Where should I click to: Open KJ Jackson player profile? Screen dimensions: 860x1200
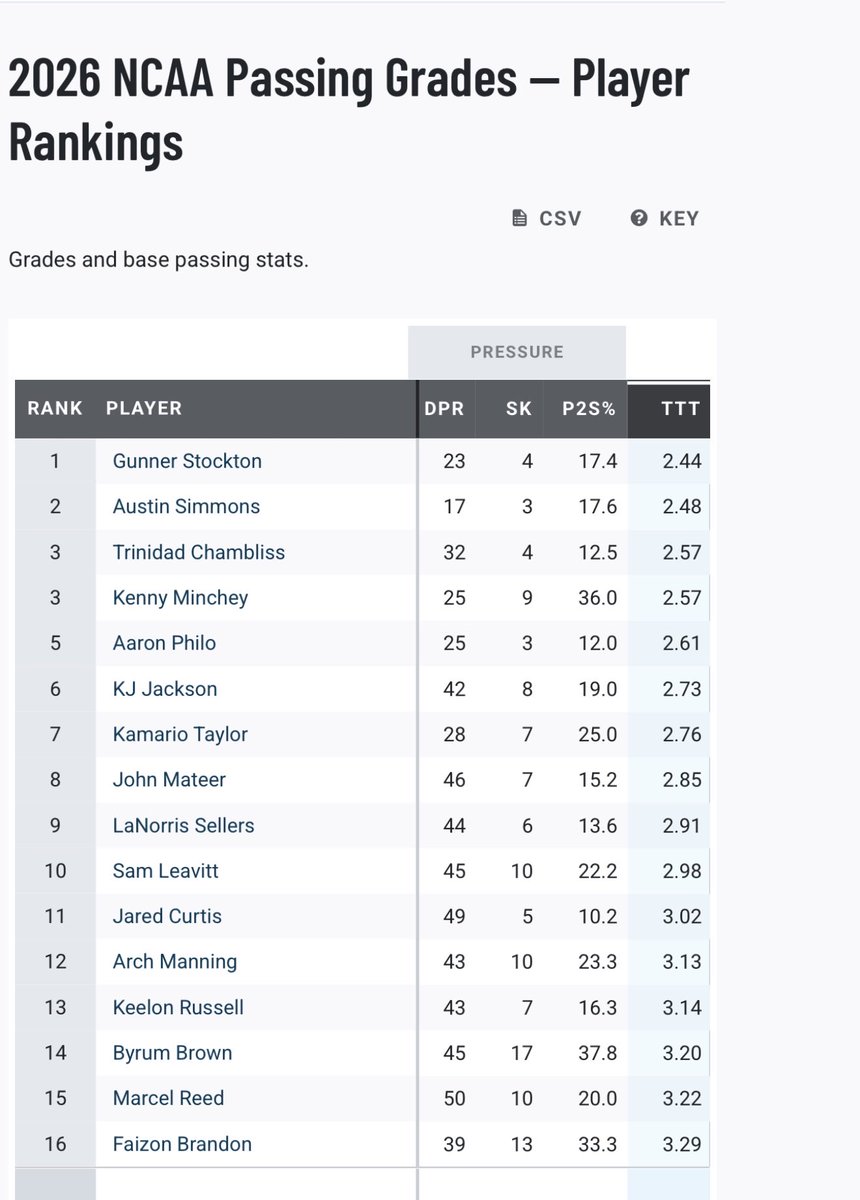[x=165, y=689]
